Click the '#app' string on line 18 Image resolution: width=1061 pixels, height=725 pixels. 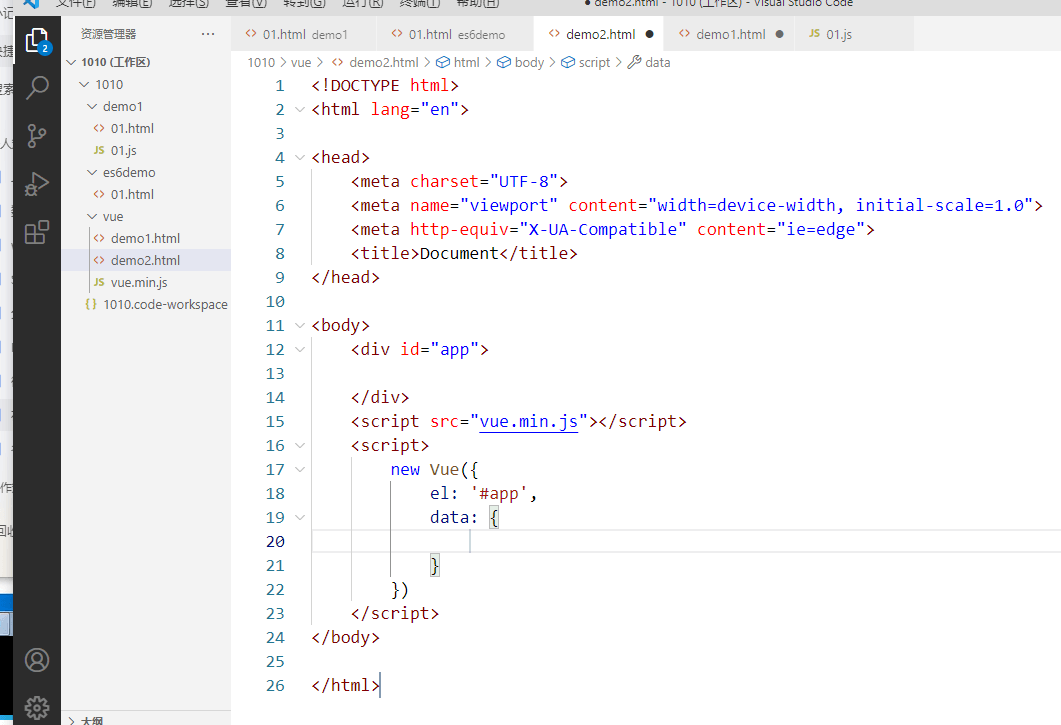499,493
